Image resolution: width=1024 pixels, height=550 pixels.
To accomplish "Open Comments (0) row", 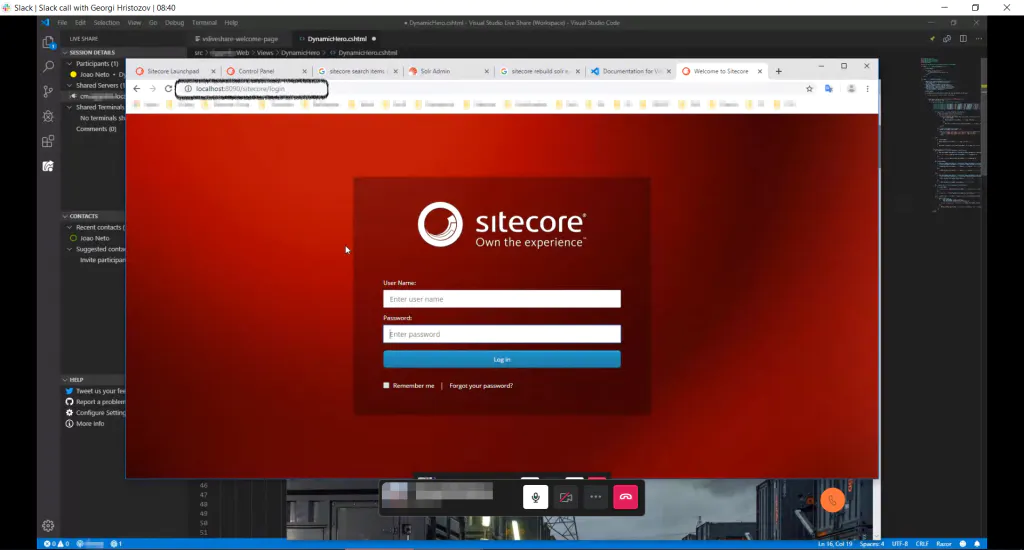I will 96,129.
